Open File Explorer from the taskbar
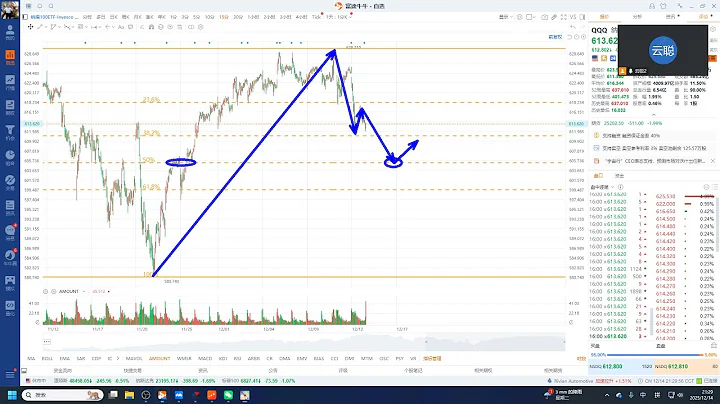The width and height of the screenshot is (720, 404). [129, 395]
